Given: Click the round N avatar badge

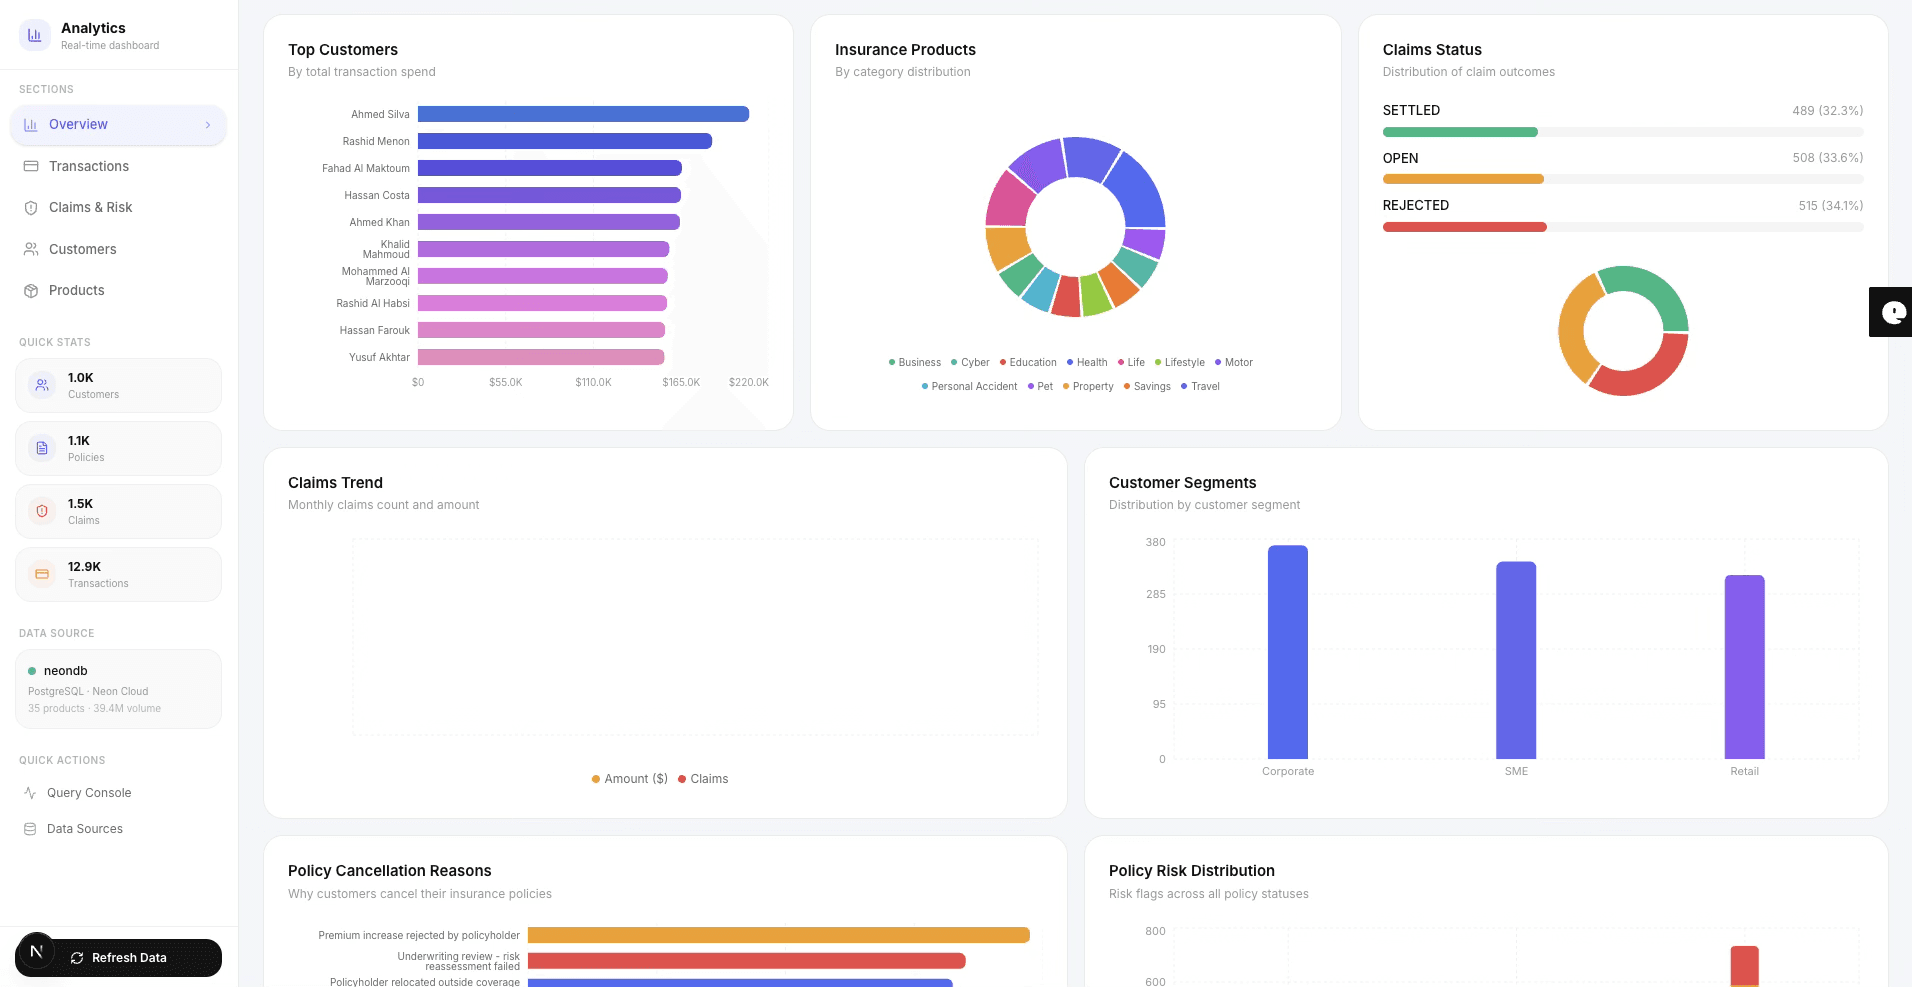Looking at the screenshot, I should point(36,951).
